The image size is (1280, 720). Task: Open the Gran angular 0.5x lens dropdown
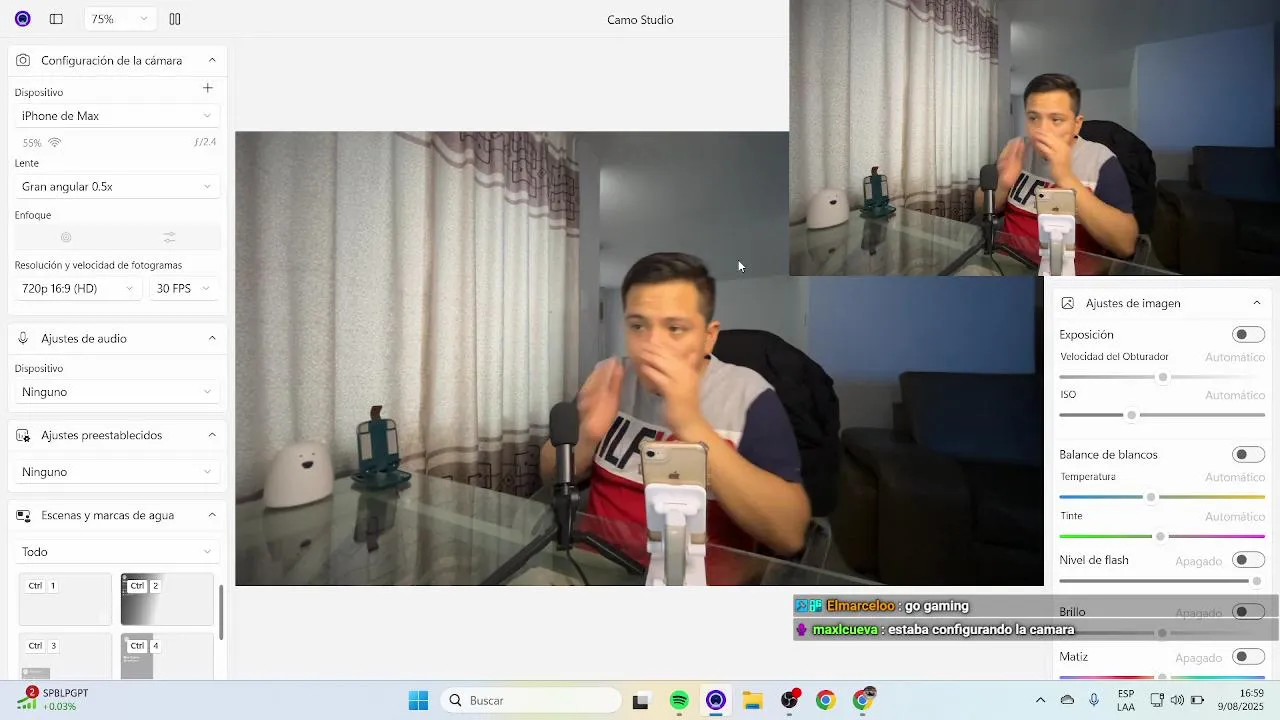click(117, 187)
